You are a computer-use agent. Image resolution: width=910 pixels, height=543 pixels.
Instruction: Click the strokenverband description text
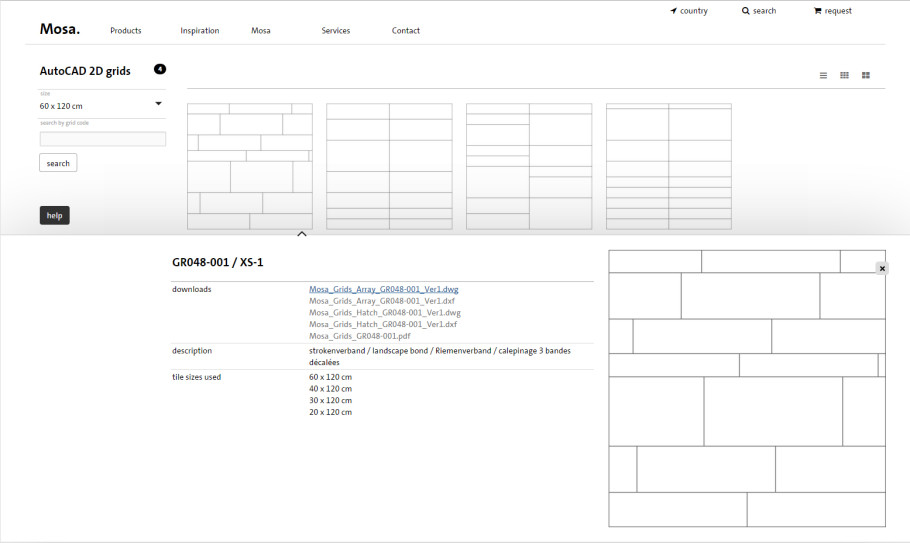tap(440, 356)
